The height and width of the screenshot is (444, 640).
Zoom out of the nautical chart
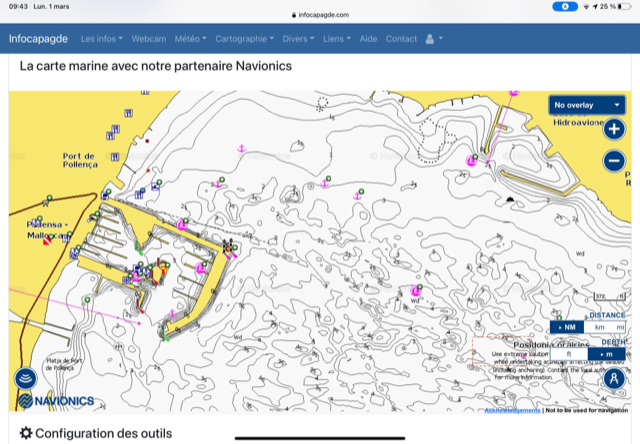pos(614,160)
